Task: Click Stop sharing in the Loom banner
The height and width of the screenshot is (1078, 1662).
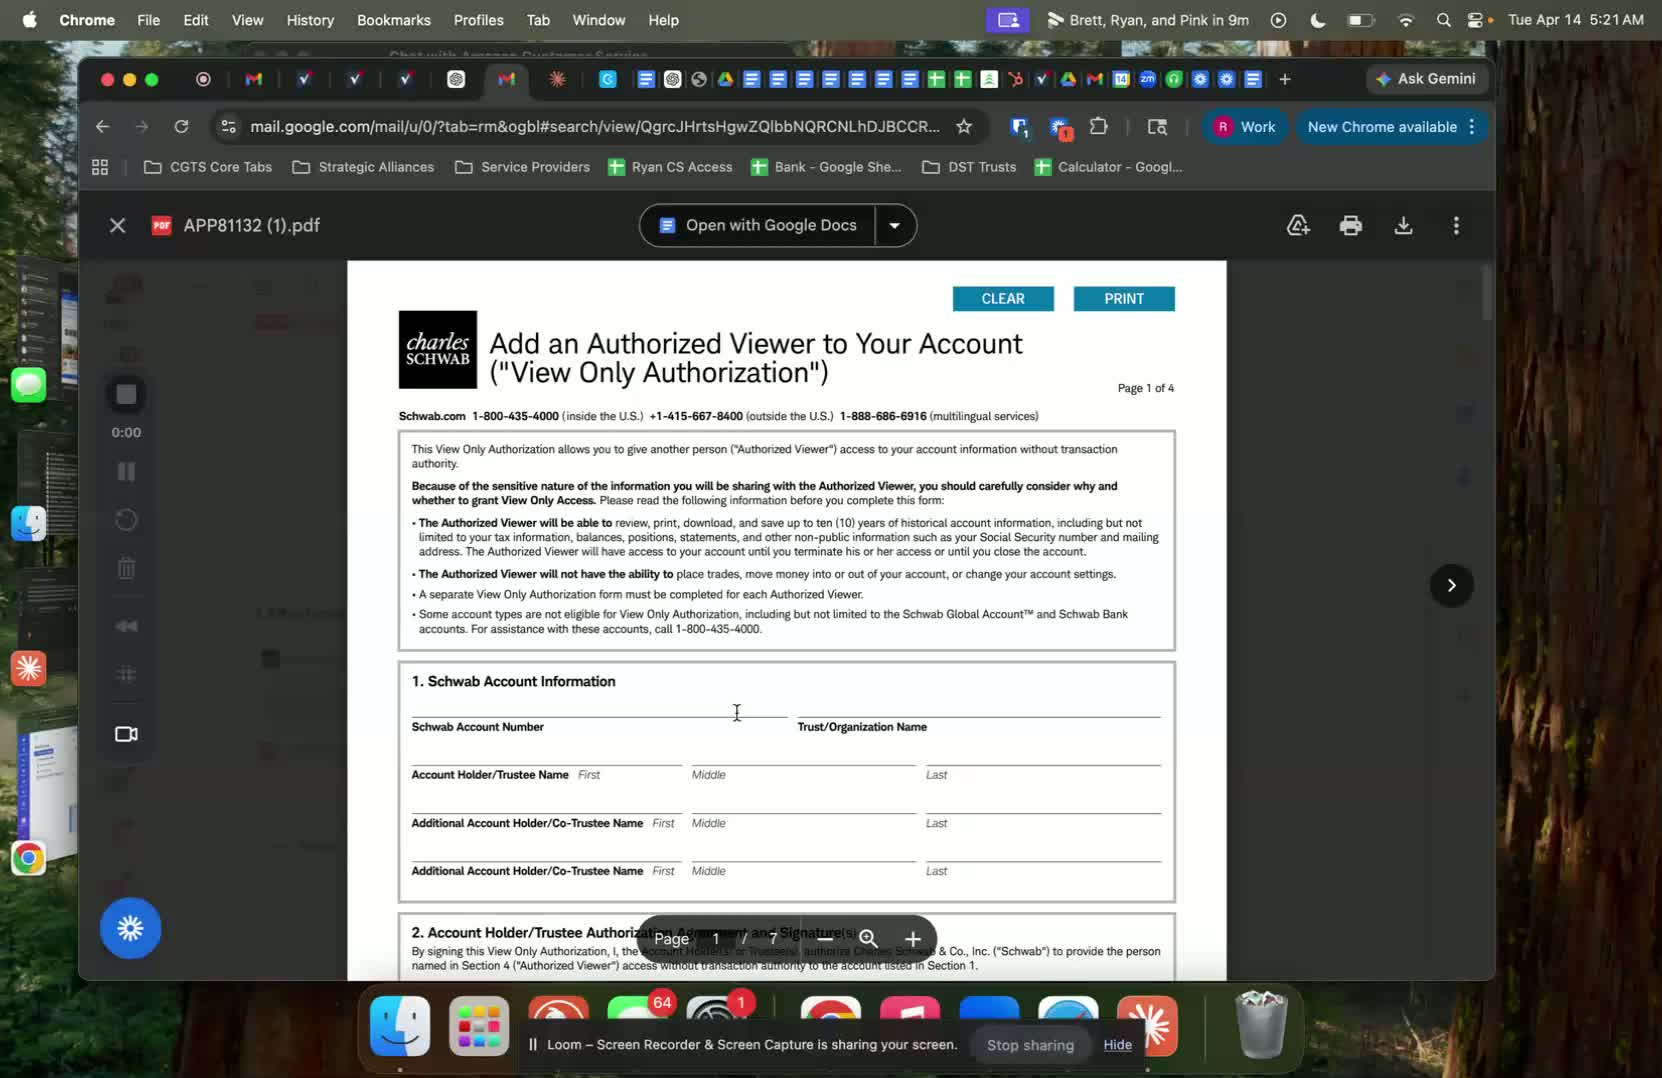Action: [1030, 1045]
